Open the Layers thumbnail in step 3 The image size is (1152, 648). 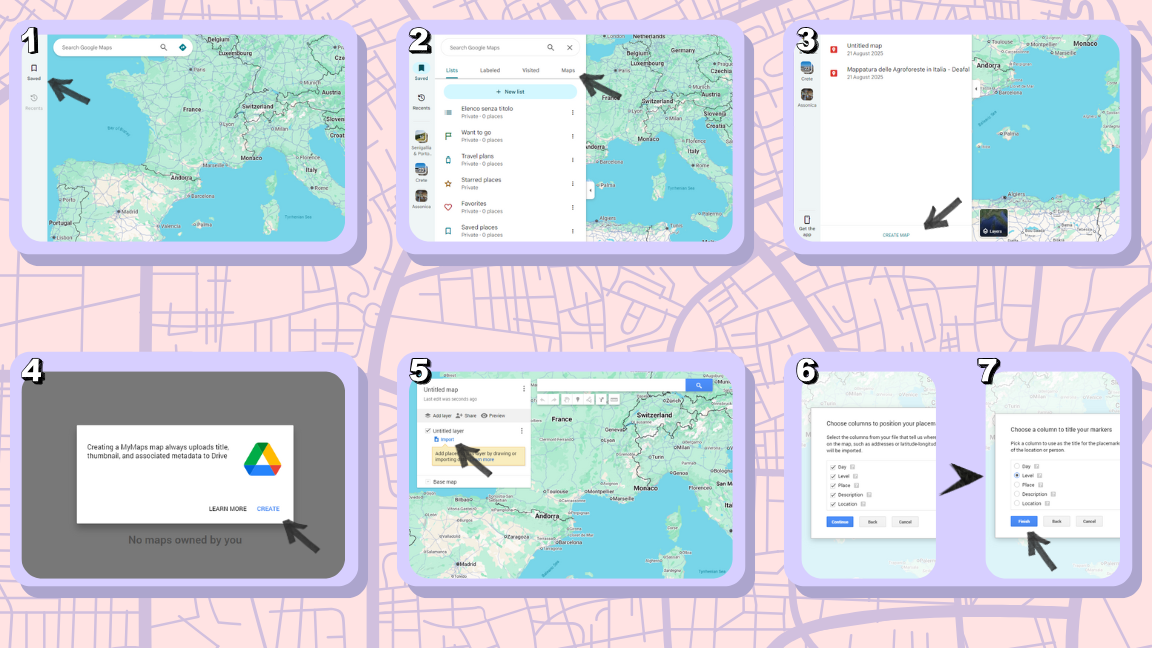[993, 223]
